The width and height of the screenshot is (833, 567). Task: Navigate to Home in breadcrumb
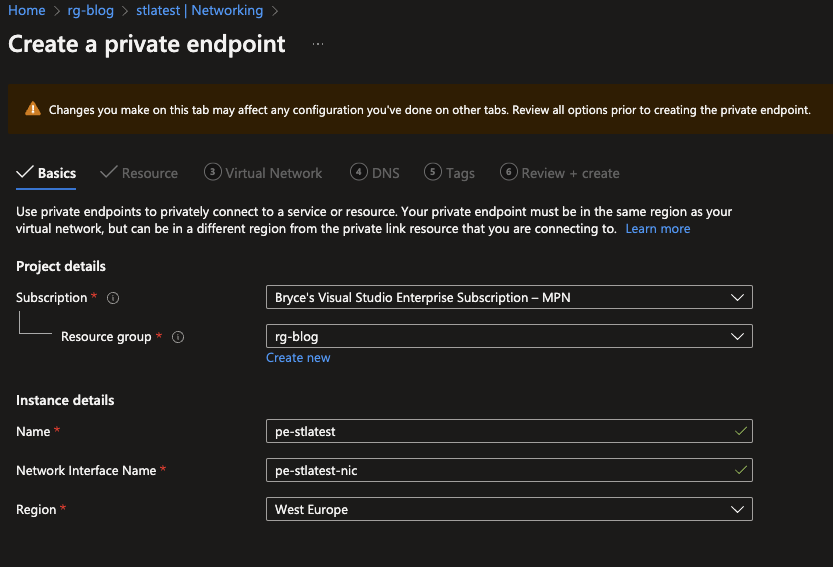pyautogui.click(x=26, y=11)
